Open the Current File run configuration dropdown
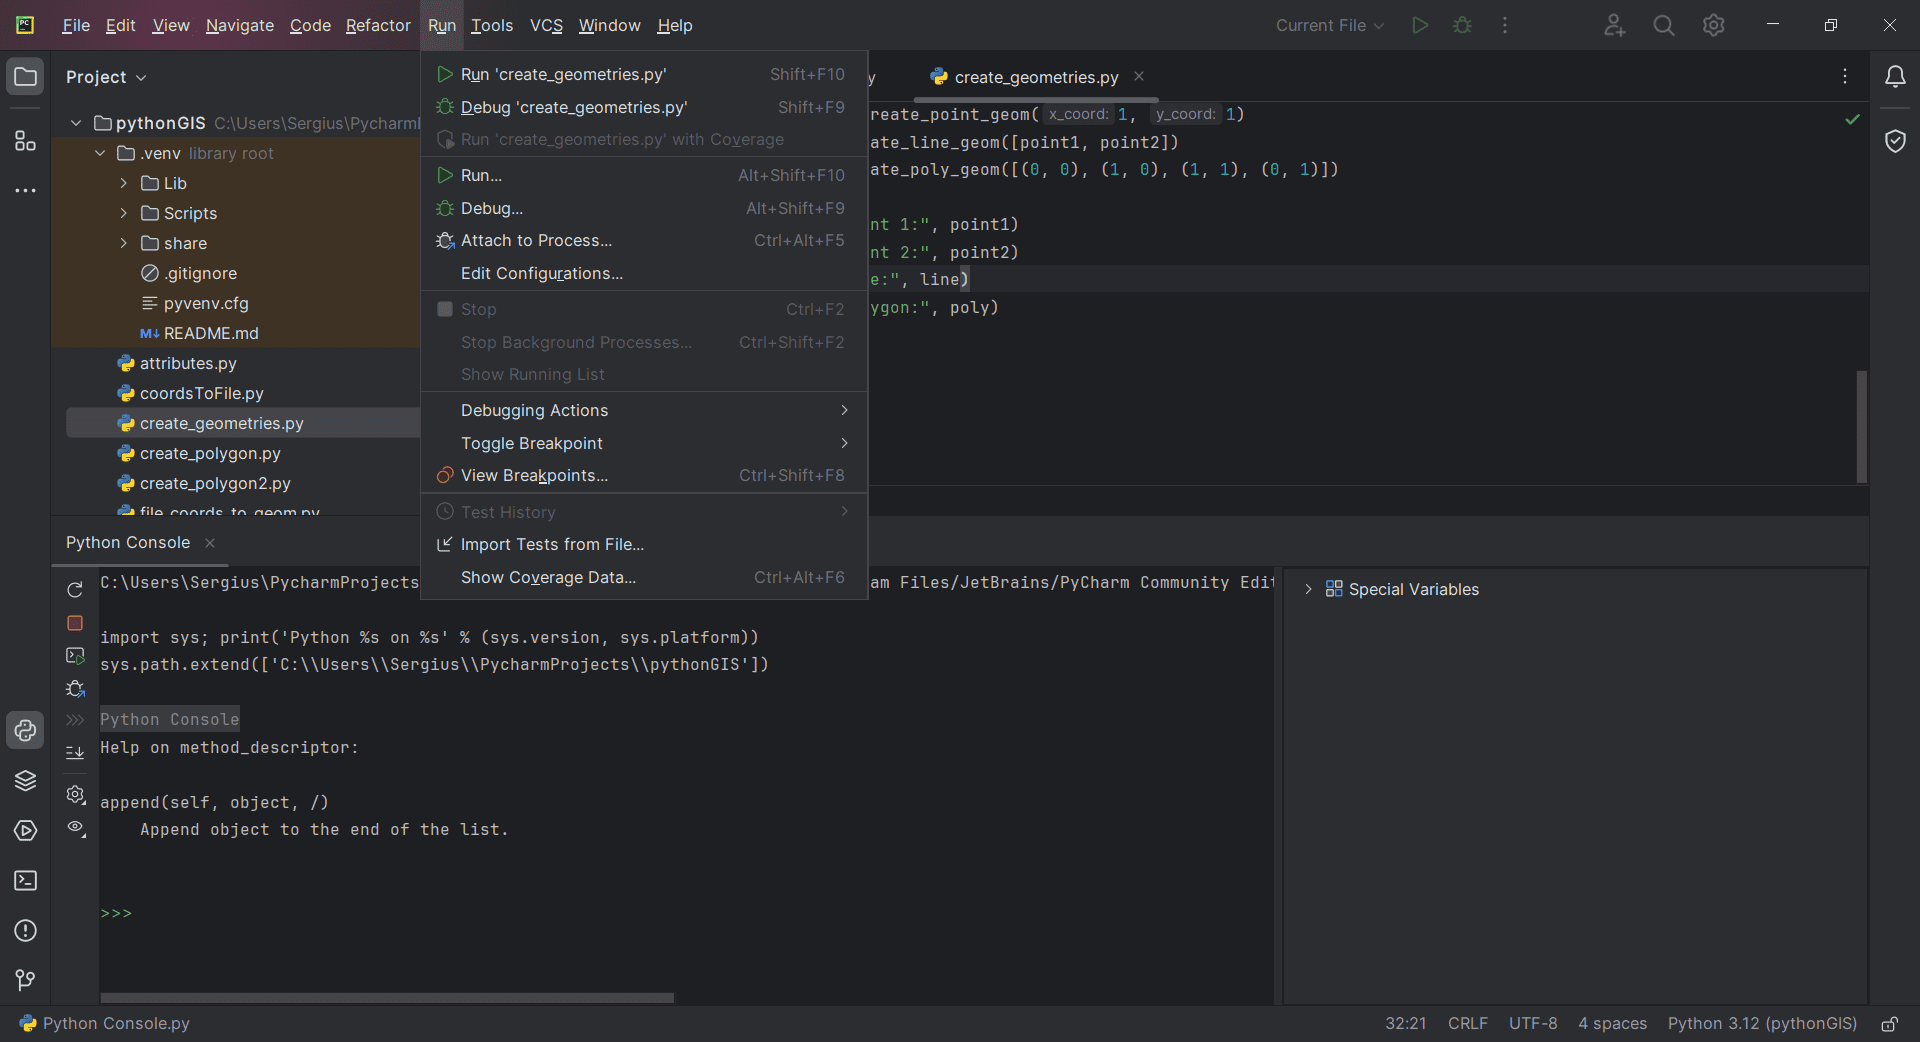1920x1042 pixels. (x=1329, y=26)
